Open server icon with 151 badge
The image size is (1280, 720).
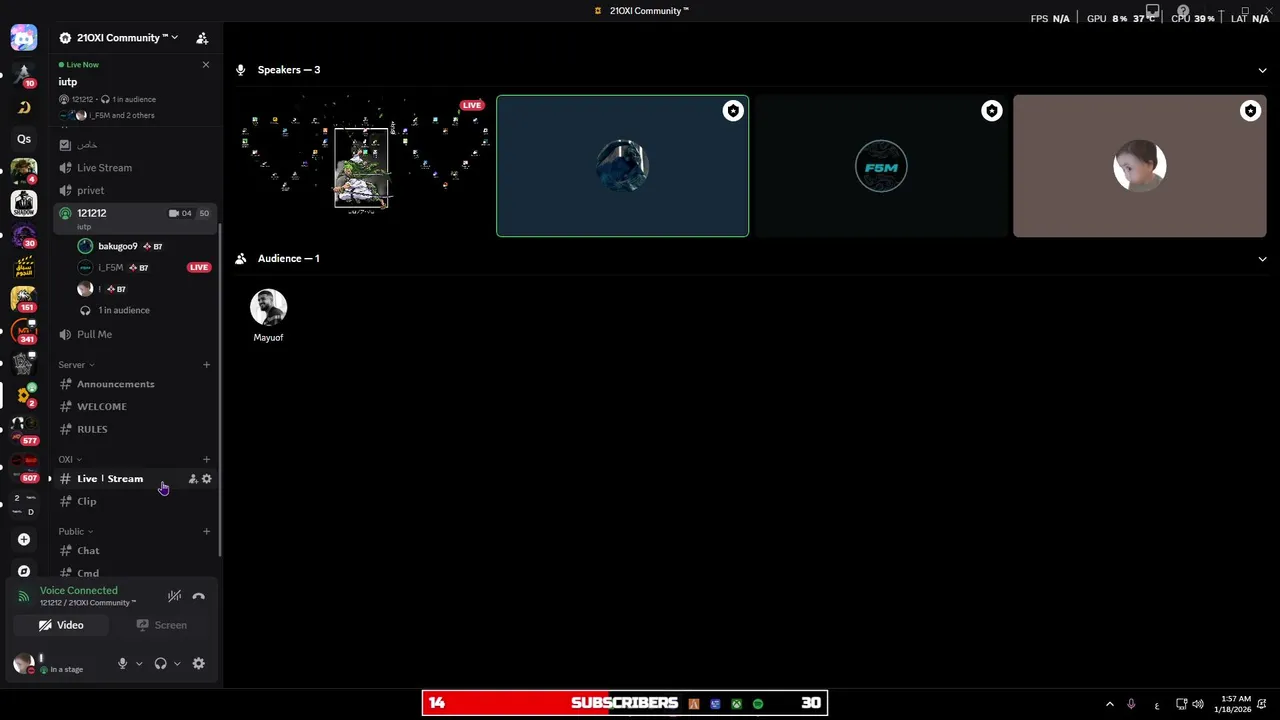click(x=24, y=298)
